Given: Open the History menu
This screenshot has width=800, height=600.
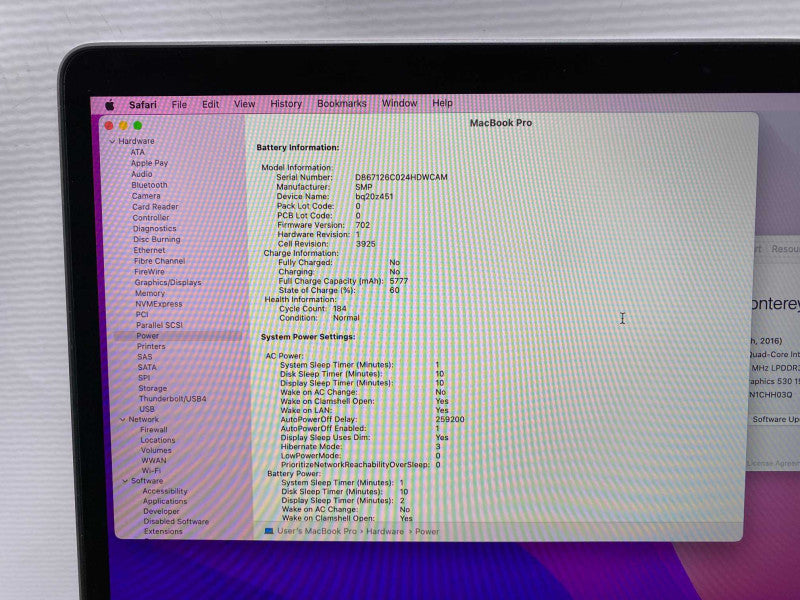Looking at the screenshot, I should point(286,104).
